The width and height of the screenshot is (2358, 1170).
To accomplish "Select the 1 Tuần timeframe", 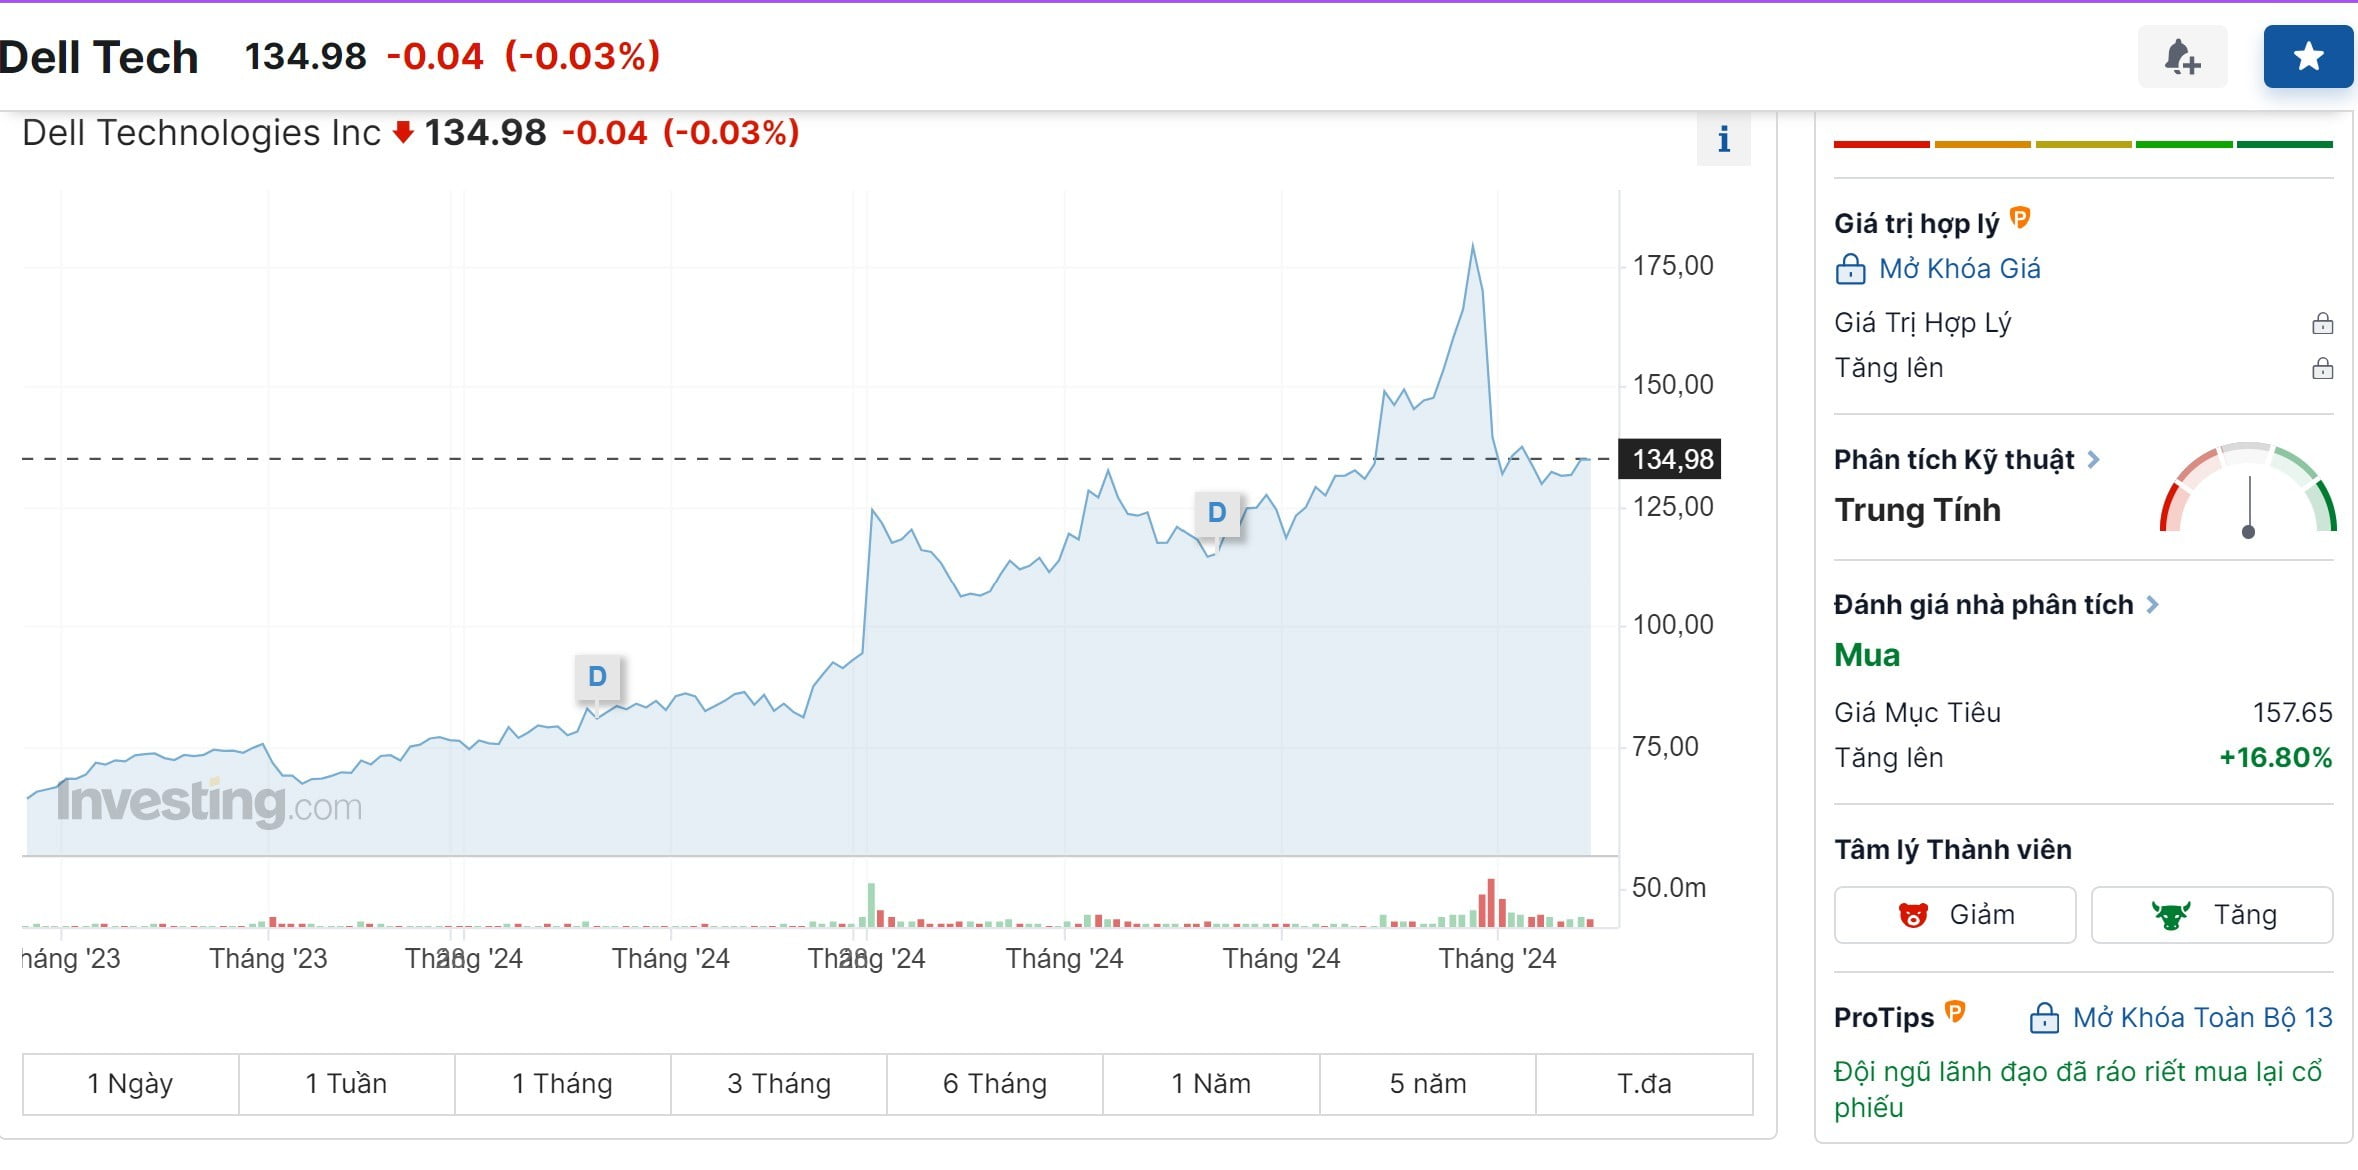I will (346, 1084).
